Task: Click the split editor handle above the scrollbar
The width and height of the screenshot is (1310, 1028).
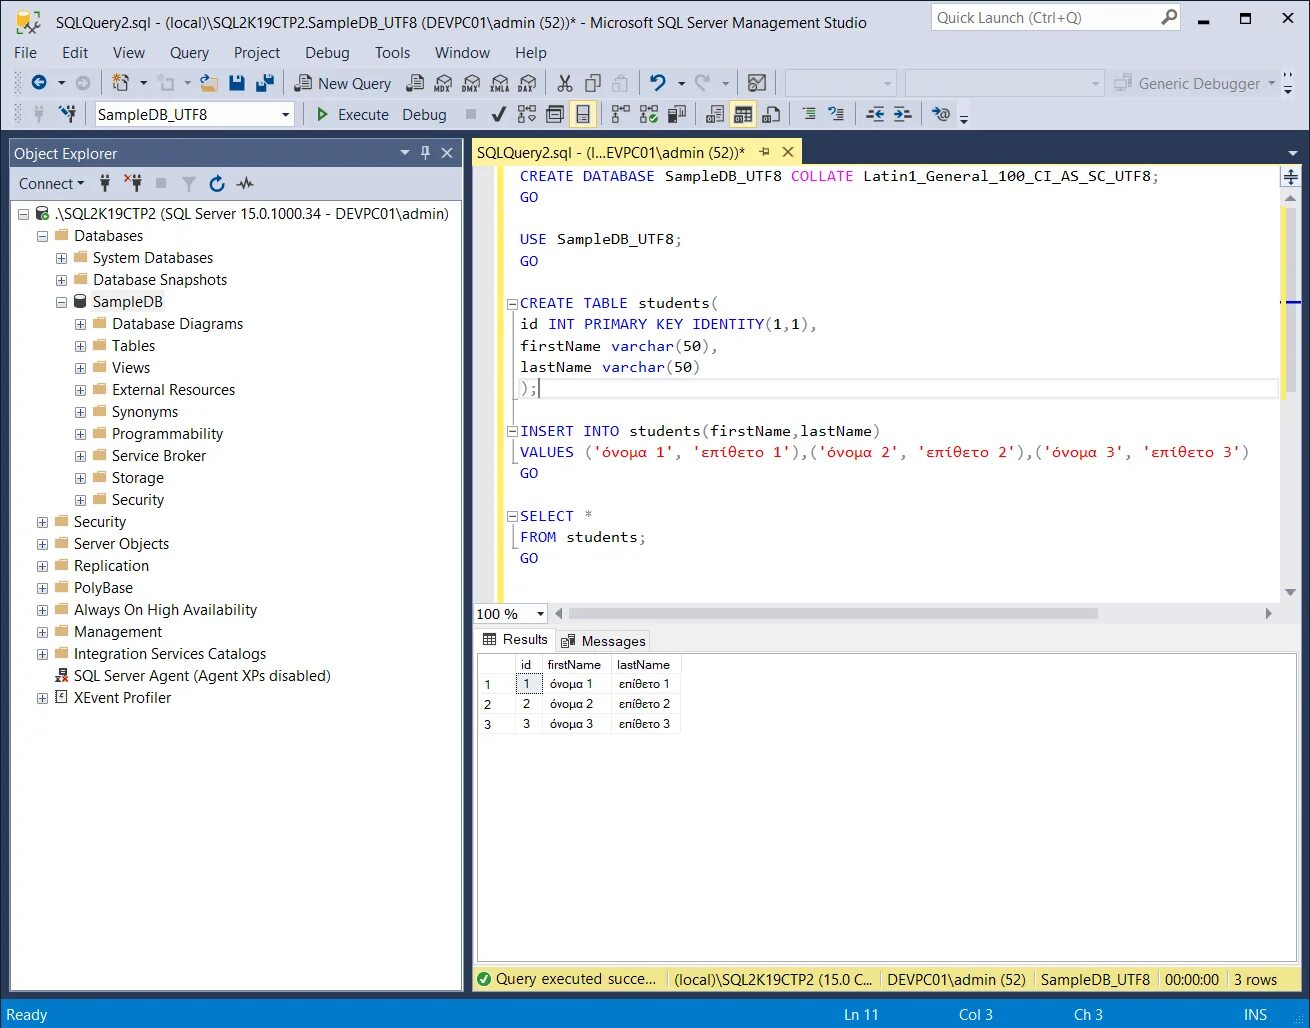Action: (1291, 177)
